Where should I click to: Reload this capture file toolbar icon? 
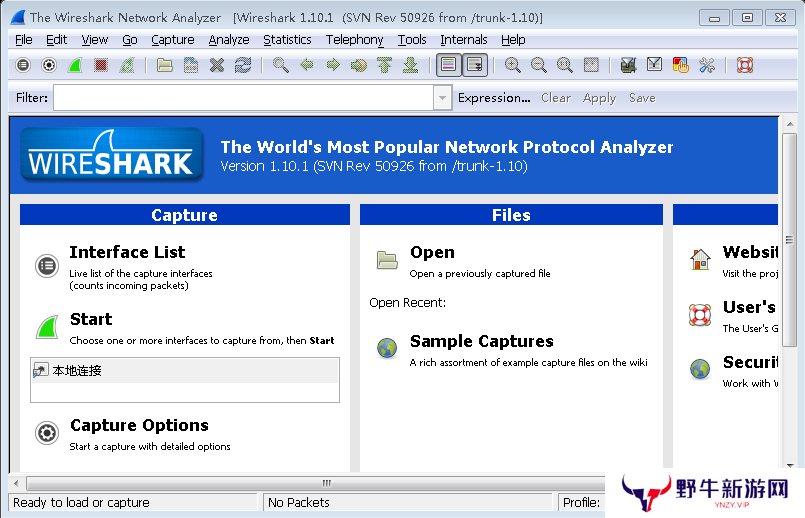pyautogui.click(x=243, y=65)
